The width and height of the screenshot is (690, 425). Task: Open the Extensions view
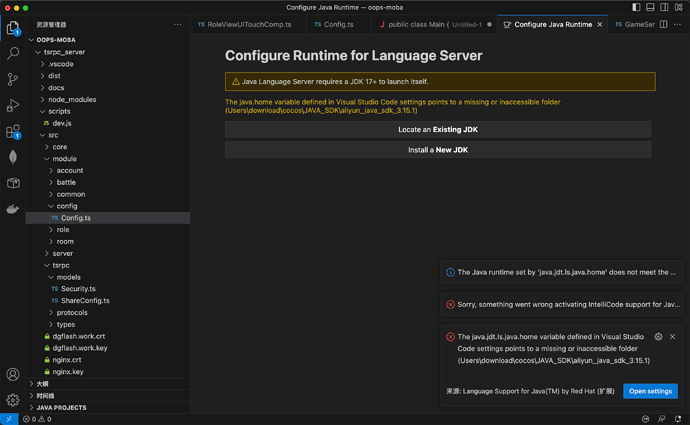coord(13,131)
